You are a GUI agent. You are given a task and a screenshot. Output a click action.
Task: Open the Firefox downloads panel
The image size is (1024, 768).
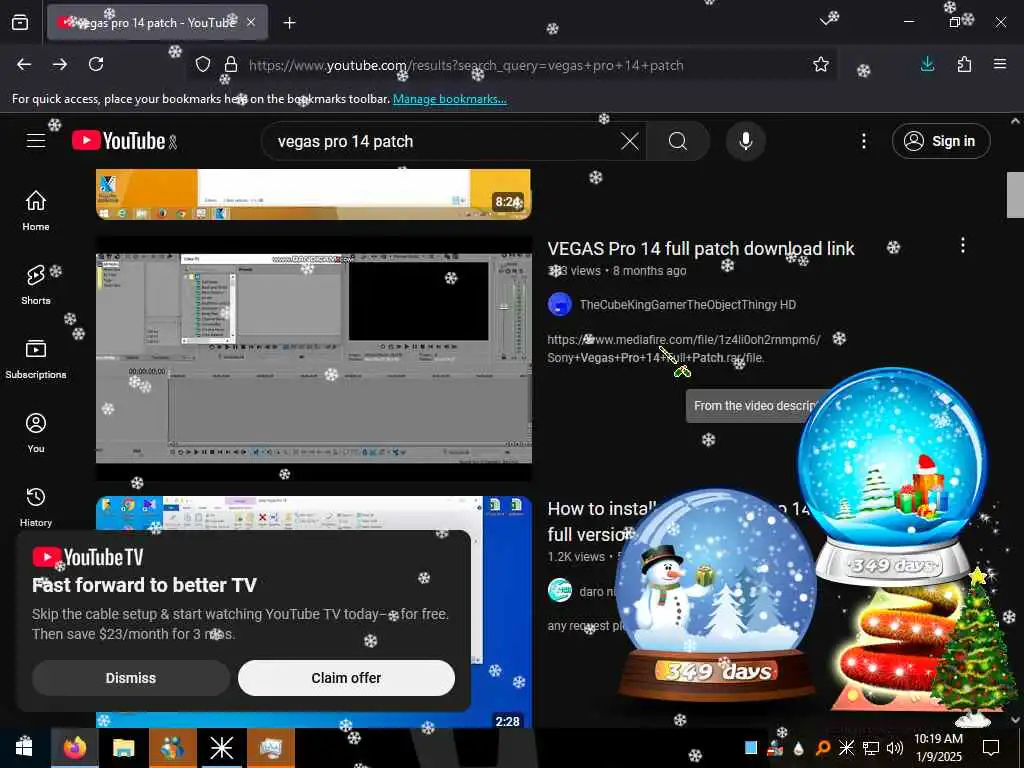(927, 64)
